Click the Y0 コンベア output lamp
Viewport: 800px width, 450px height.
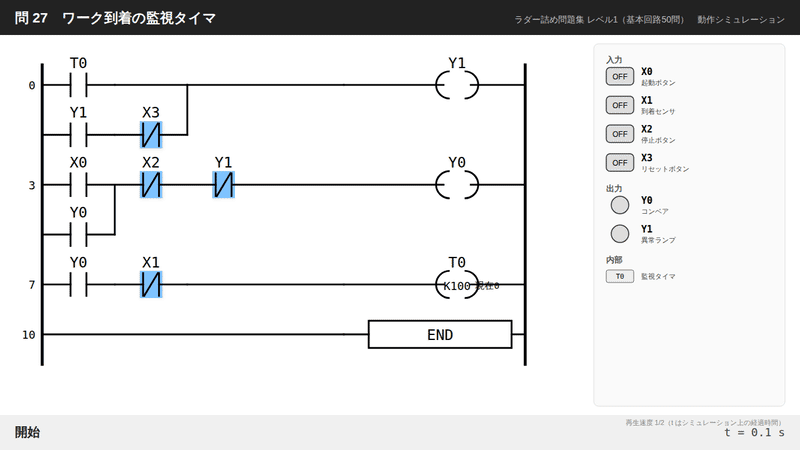coord(619,205)
